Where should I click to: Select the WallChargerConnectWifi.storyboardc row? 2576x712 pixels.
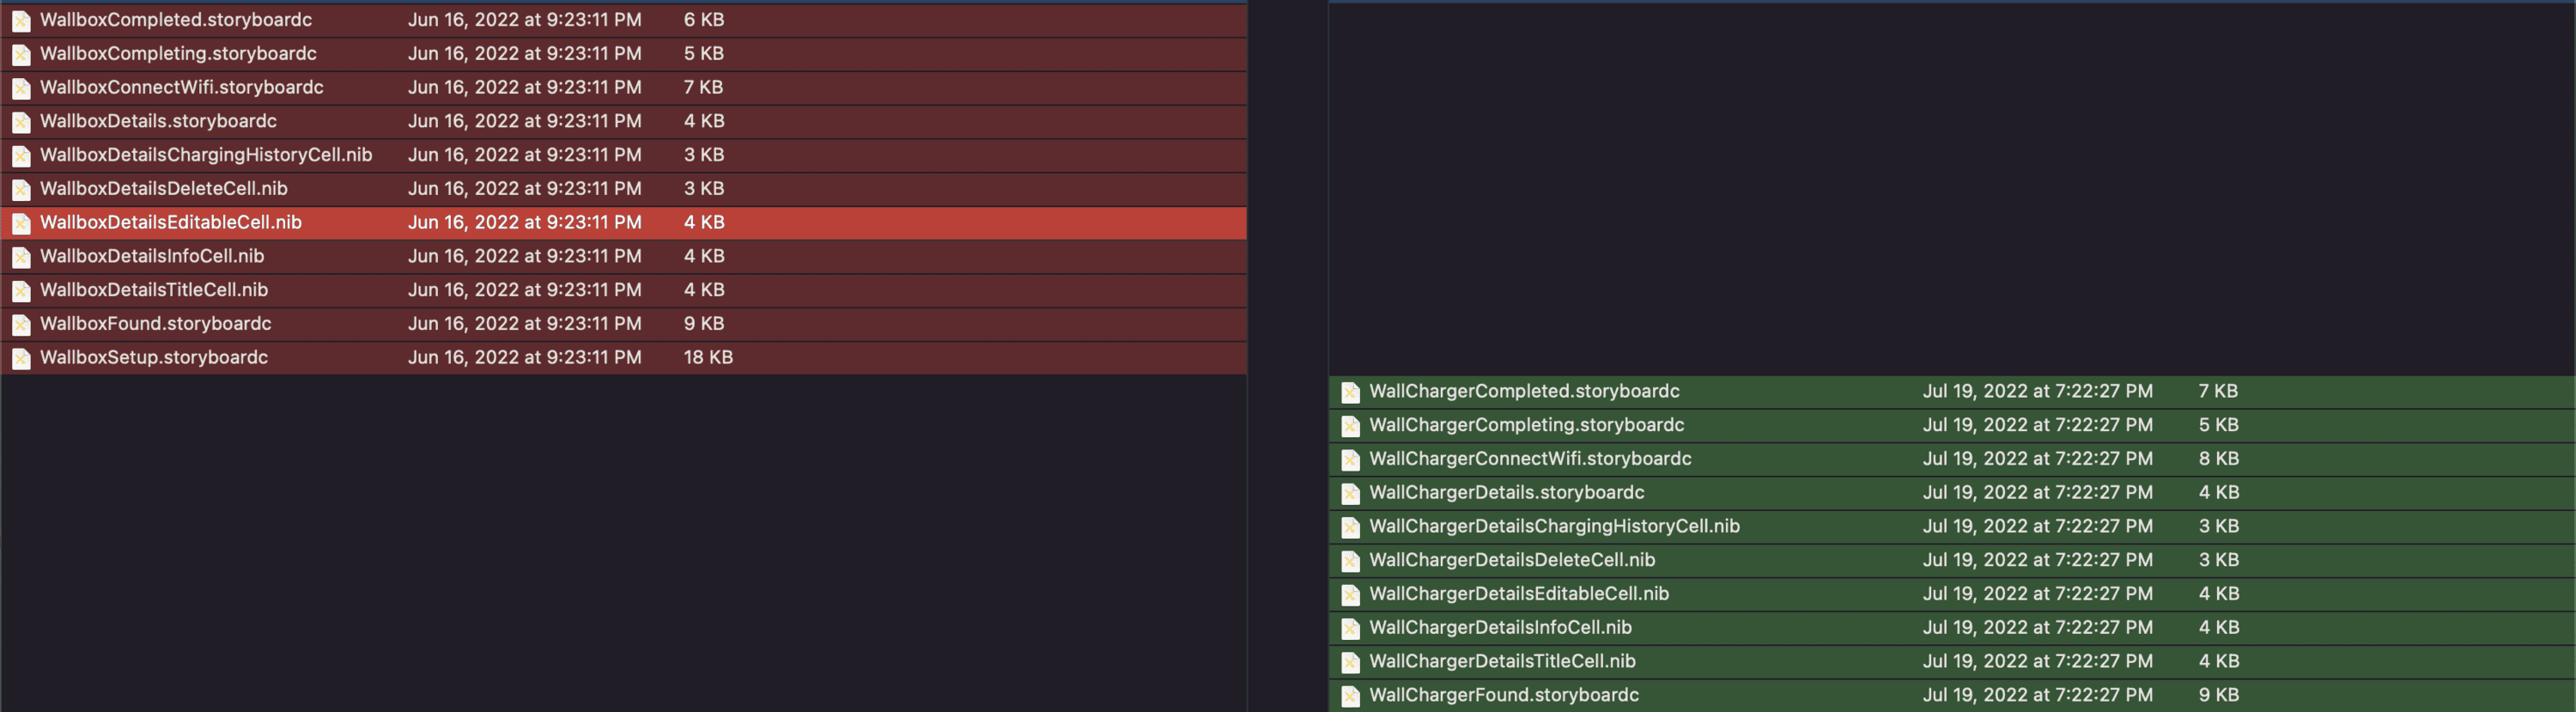pyautogui.click(x=1951, y=459)
